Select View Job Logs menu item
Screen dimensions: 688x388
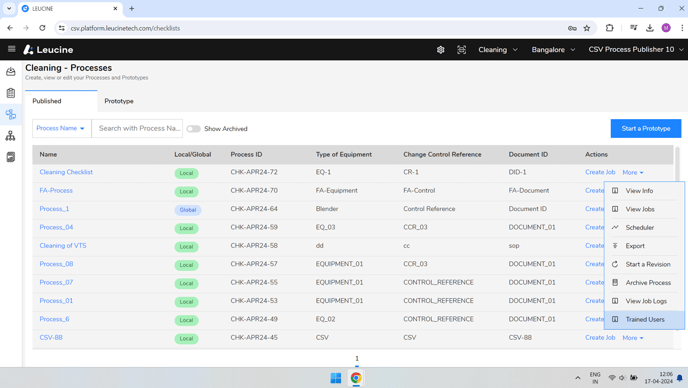click(x=644, y=301)
